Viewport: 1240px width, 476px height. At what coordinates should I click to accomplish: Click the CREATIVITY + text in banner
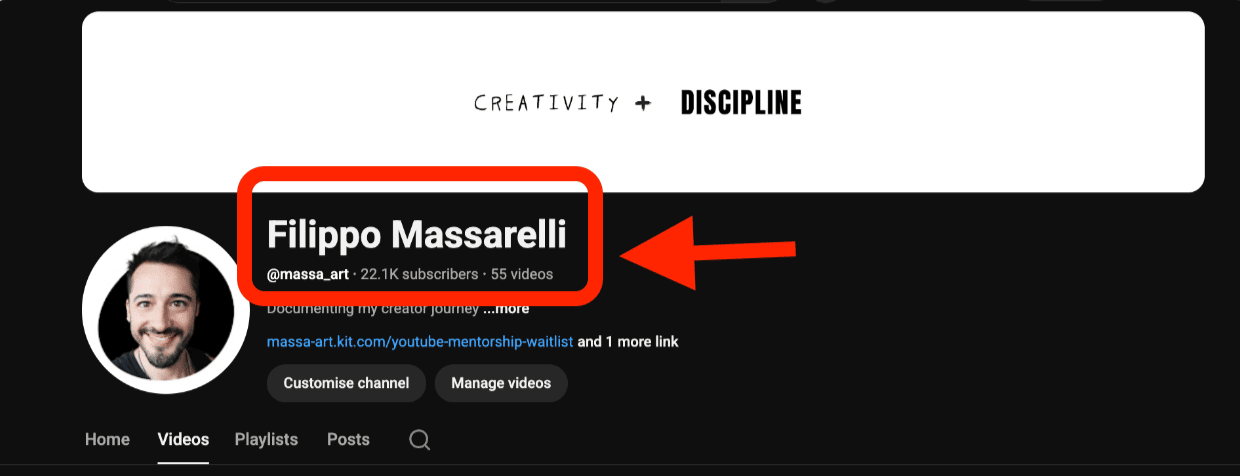[x=563, y=102]
